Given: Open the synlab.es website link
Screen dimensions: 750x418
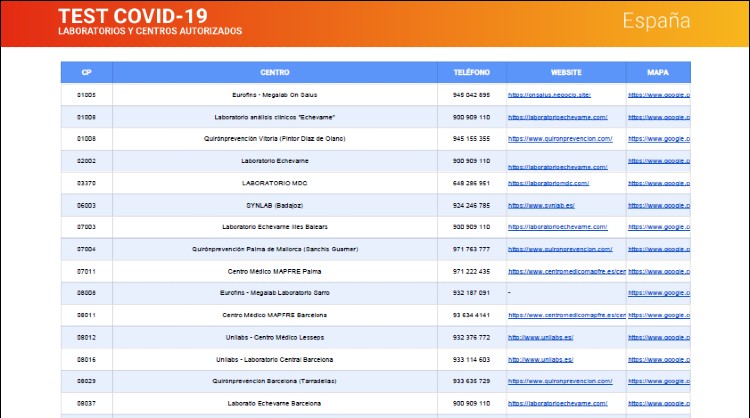Looking at the screenshot, I should point(541,206).
